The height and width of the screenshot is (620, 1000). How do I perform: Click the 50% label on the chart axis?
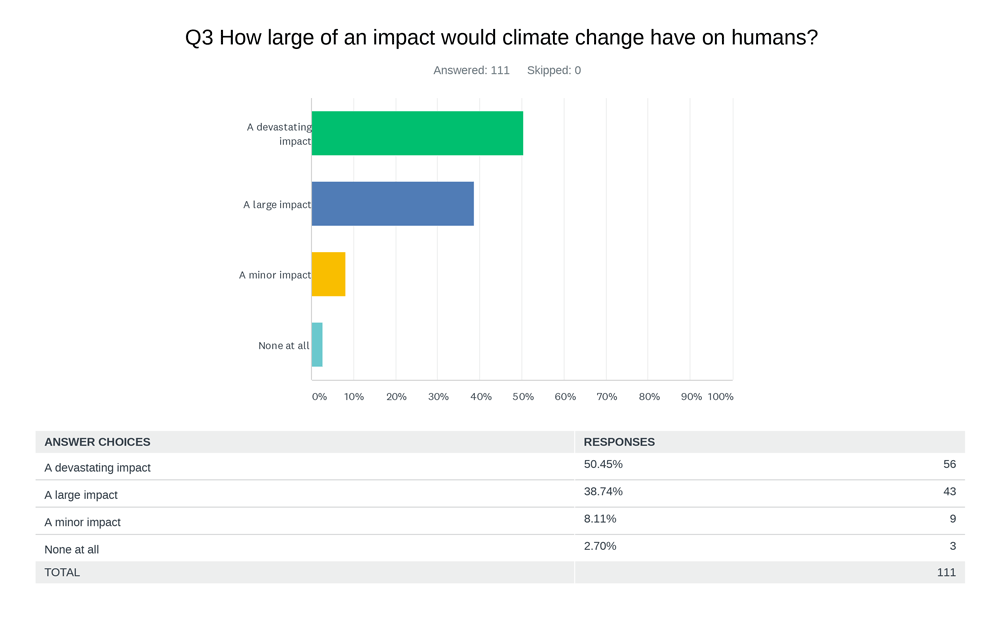[x=523, y=397]
